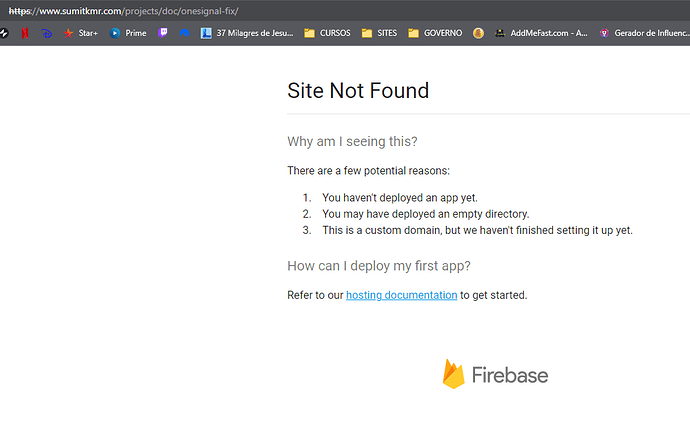Open the Disney+ bookmark icon
The height and width of the screenshot is (429, 690).
(46, 33)
